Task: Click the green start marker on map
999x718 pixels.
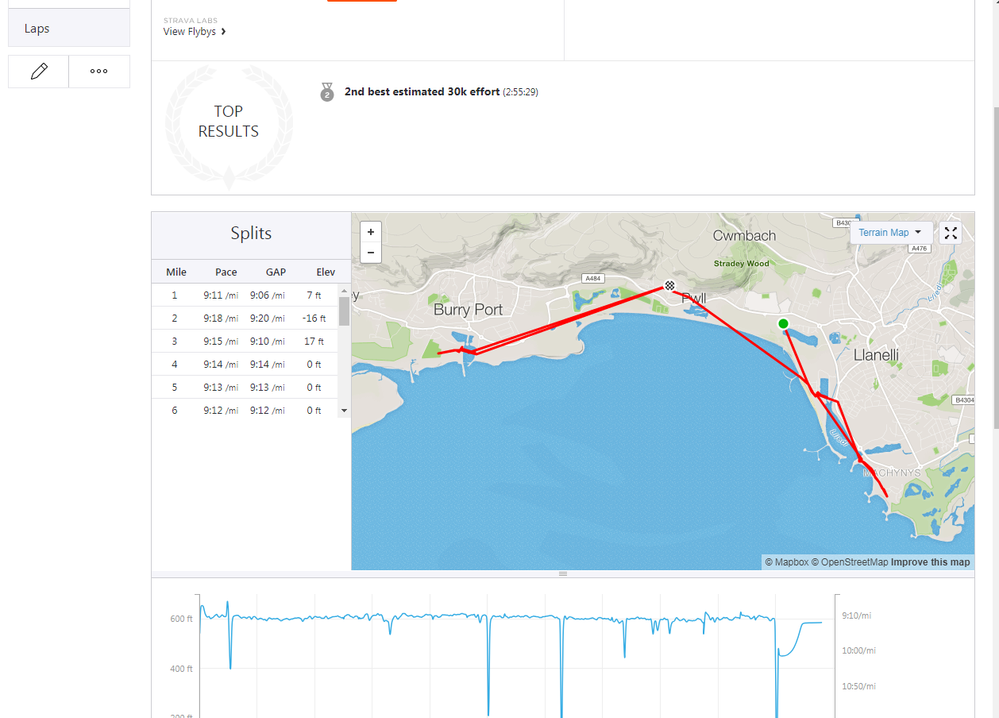Action: pos(783,324)
